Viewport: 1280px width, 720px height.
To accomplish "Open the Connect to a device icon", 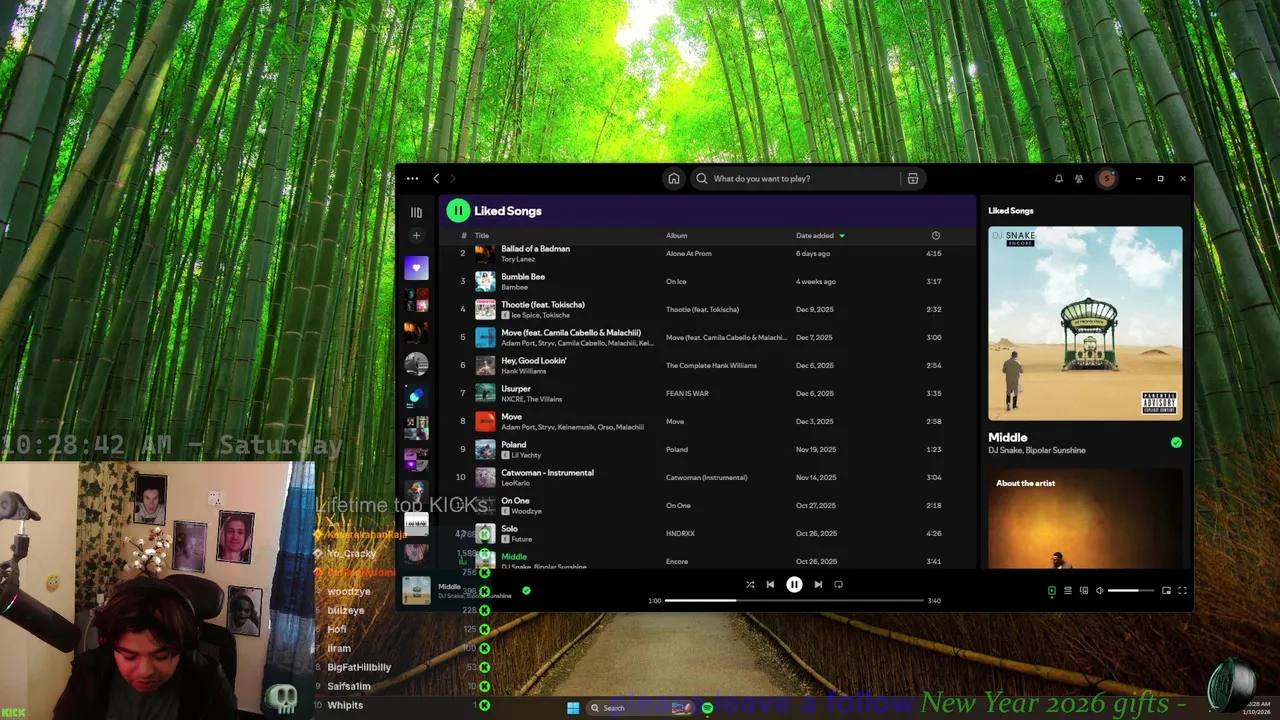I will (x=1083, y=591).
